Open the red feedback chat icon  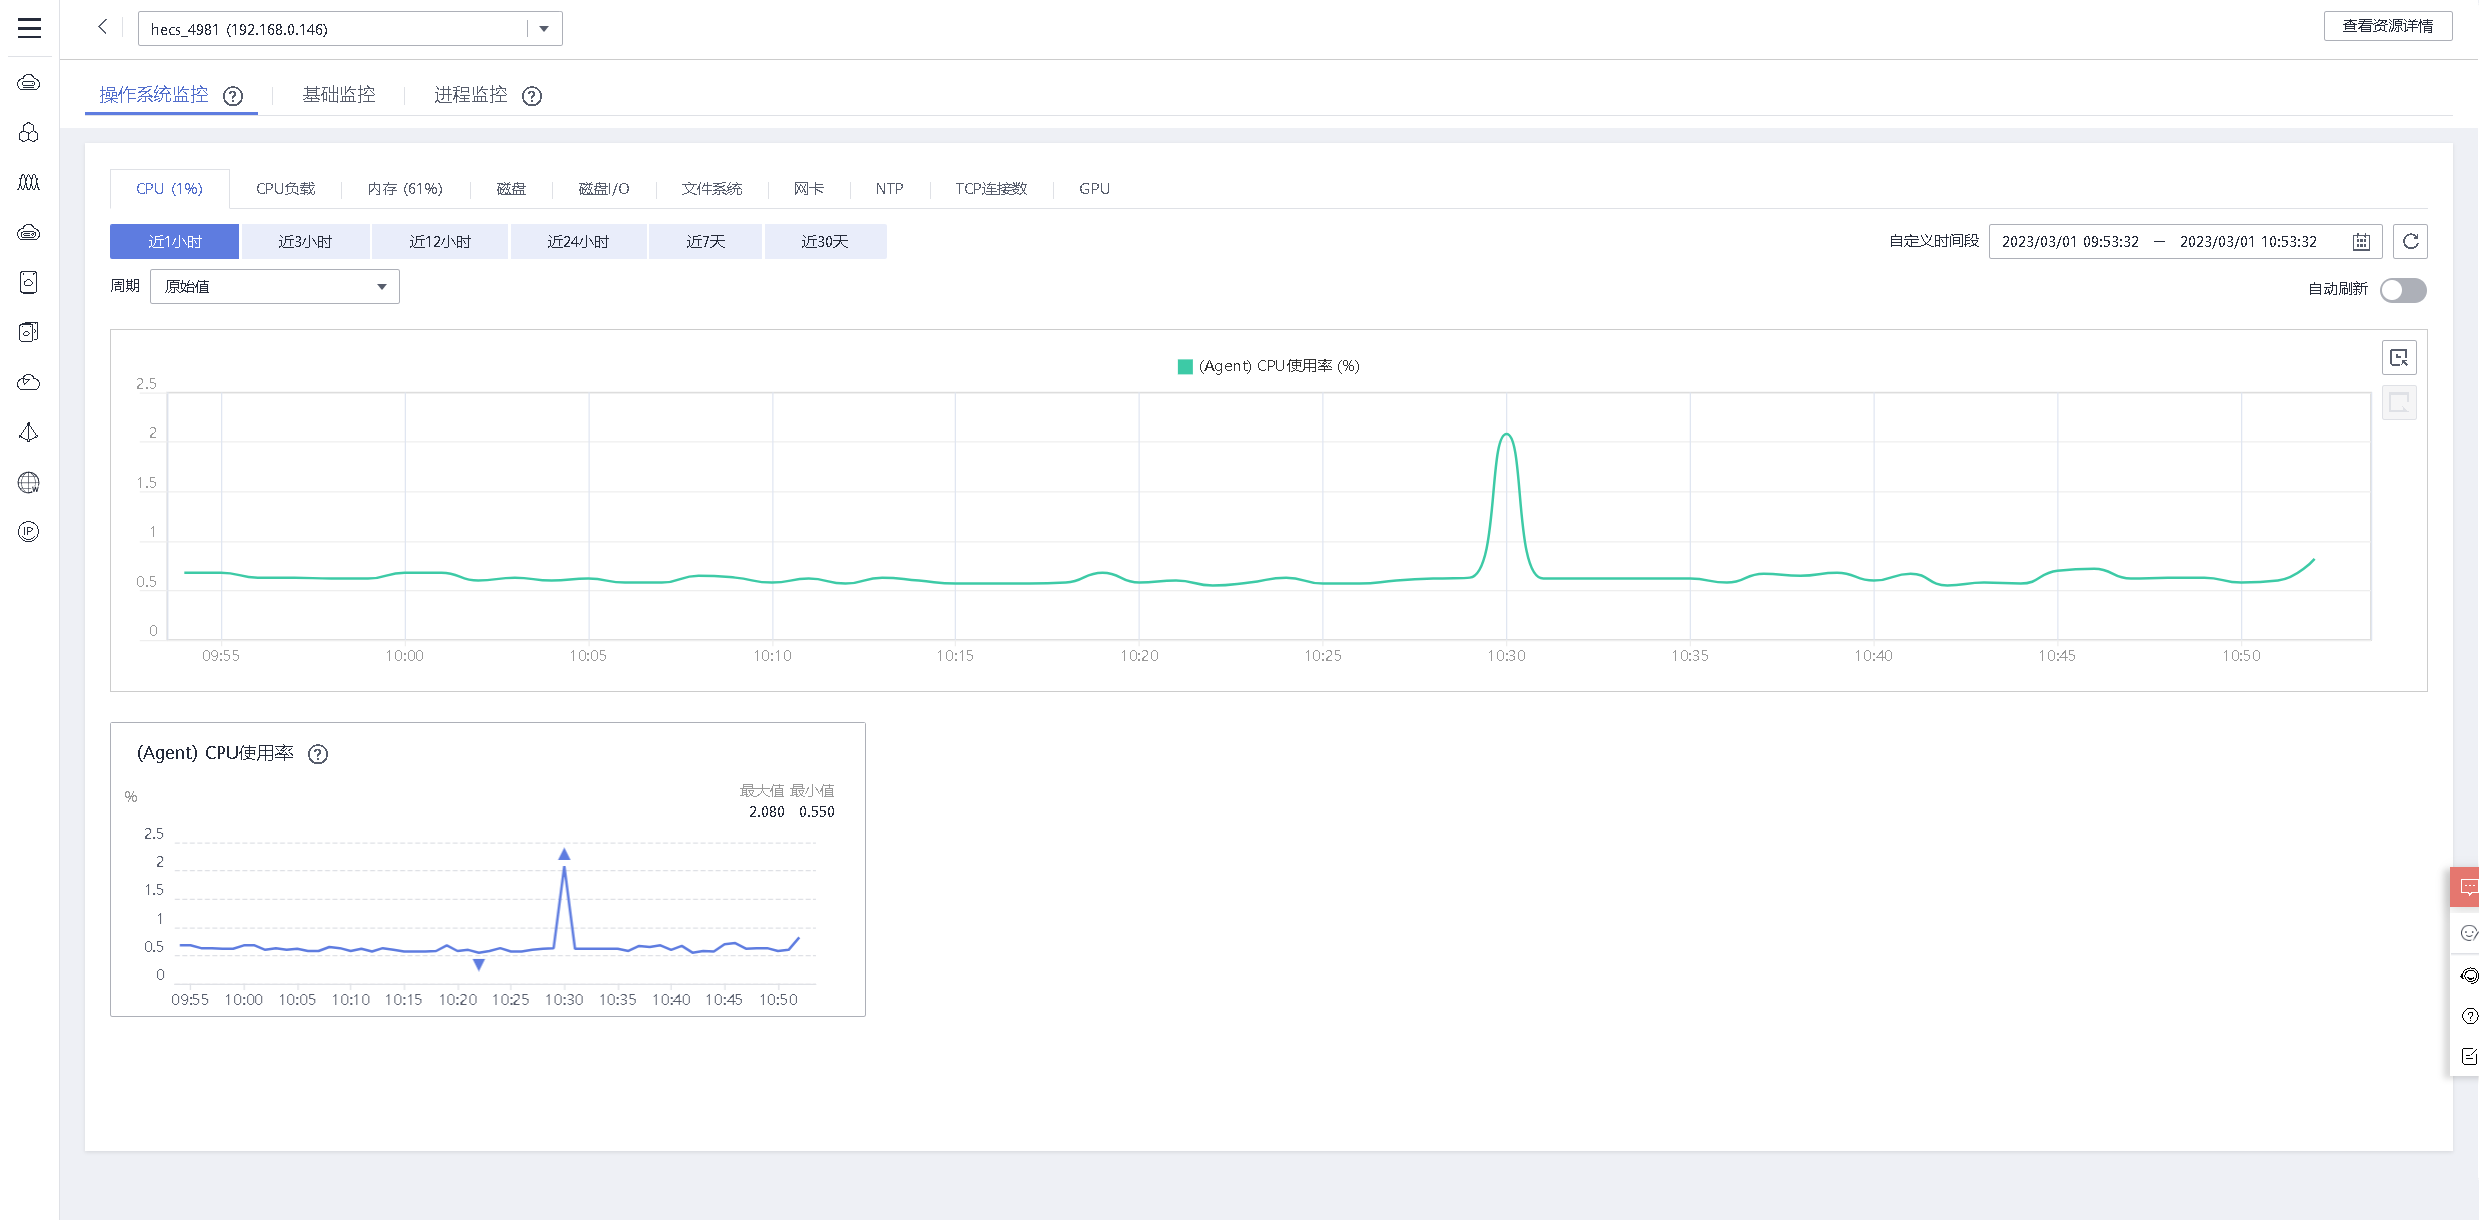(x=2467, y=887)
